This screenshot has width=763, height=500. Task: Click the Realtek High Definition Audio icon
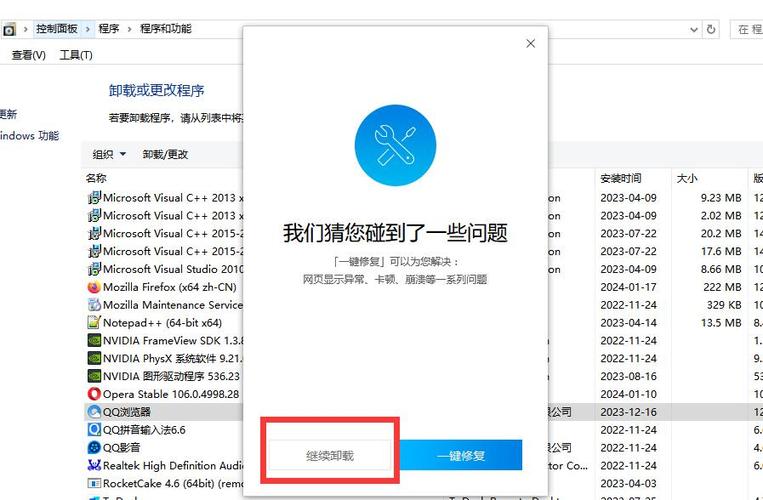94,465
